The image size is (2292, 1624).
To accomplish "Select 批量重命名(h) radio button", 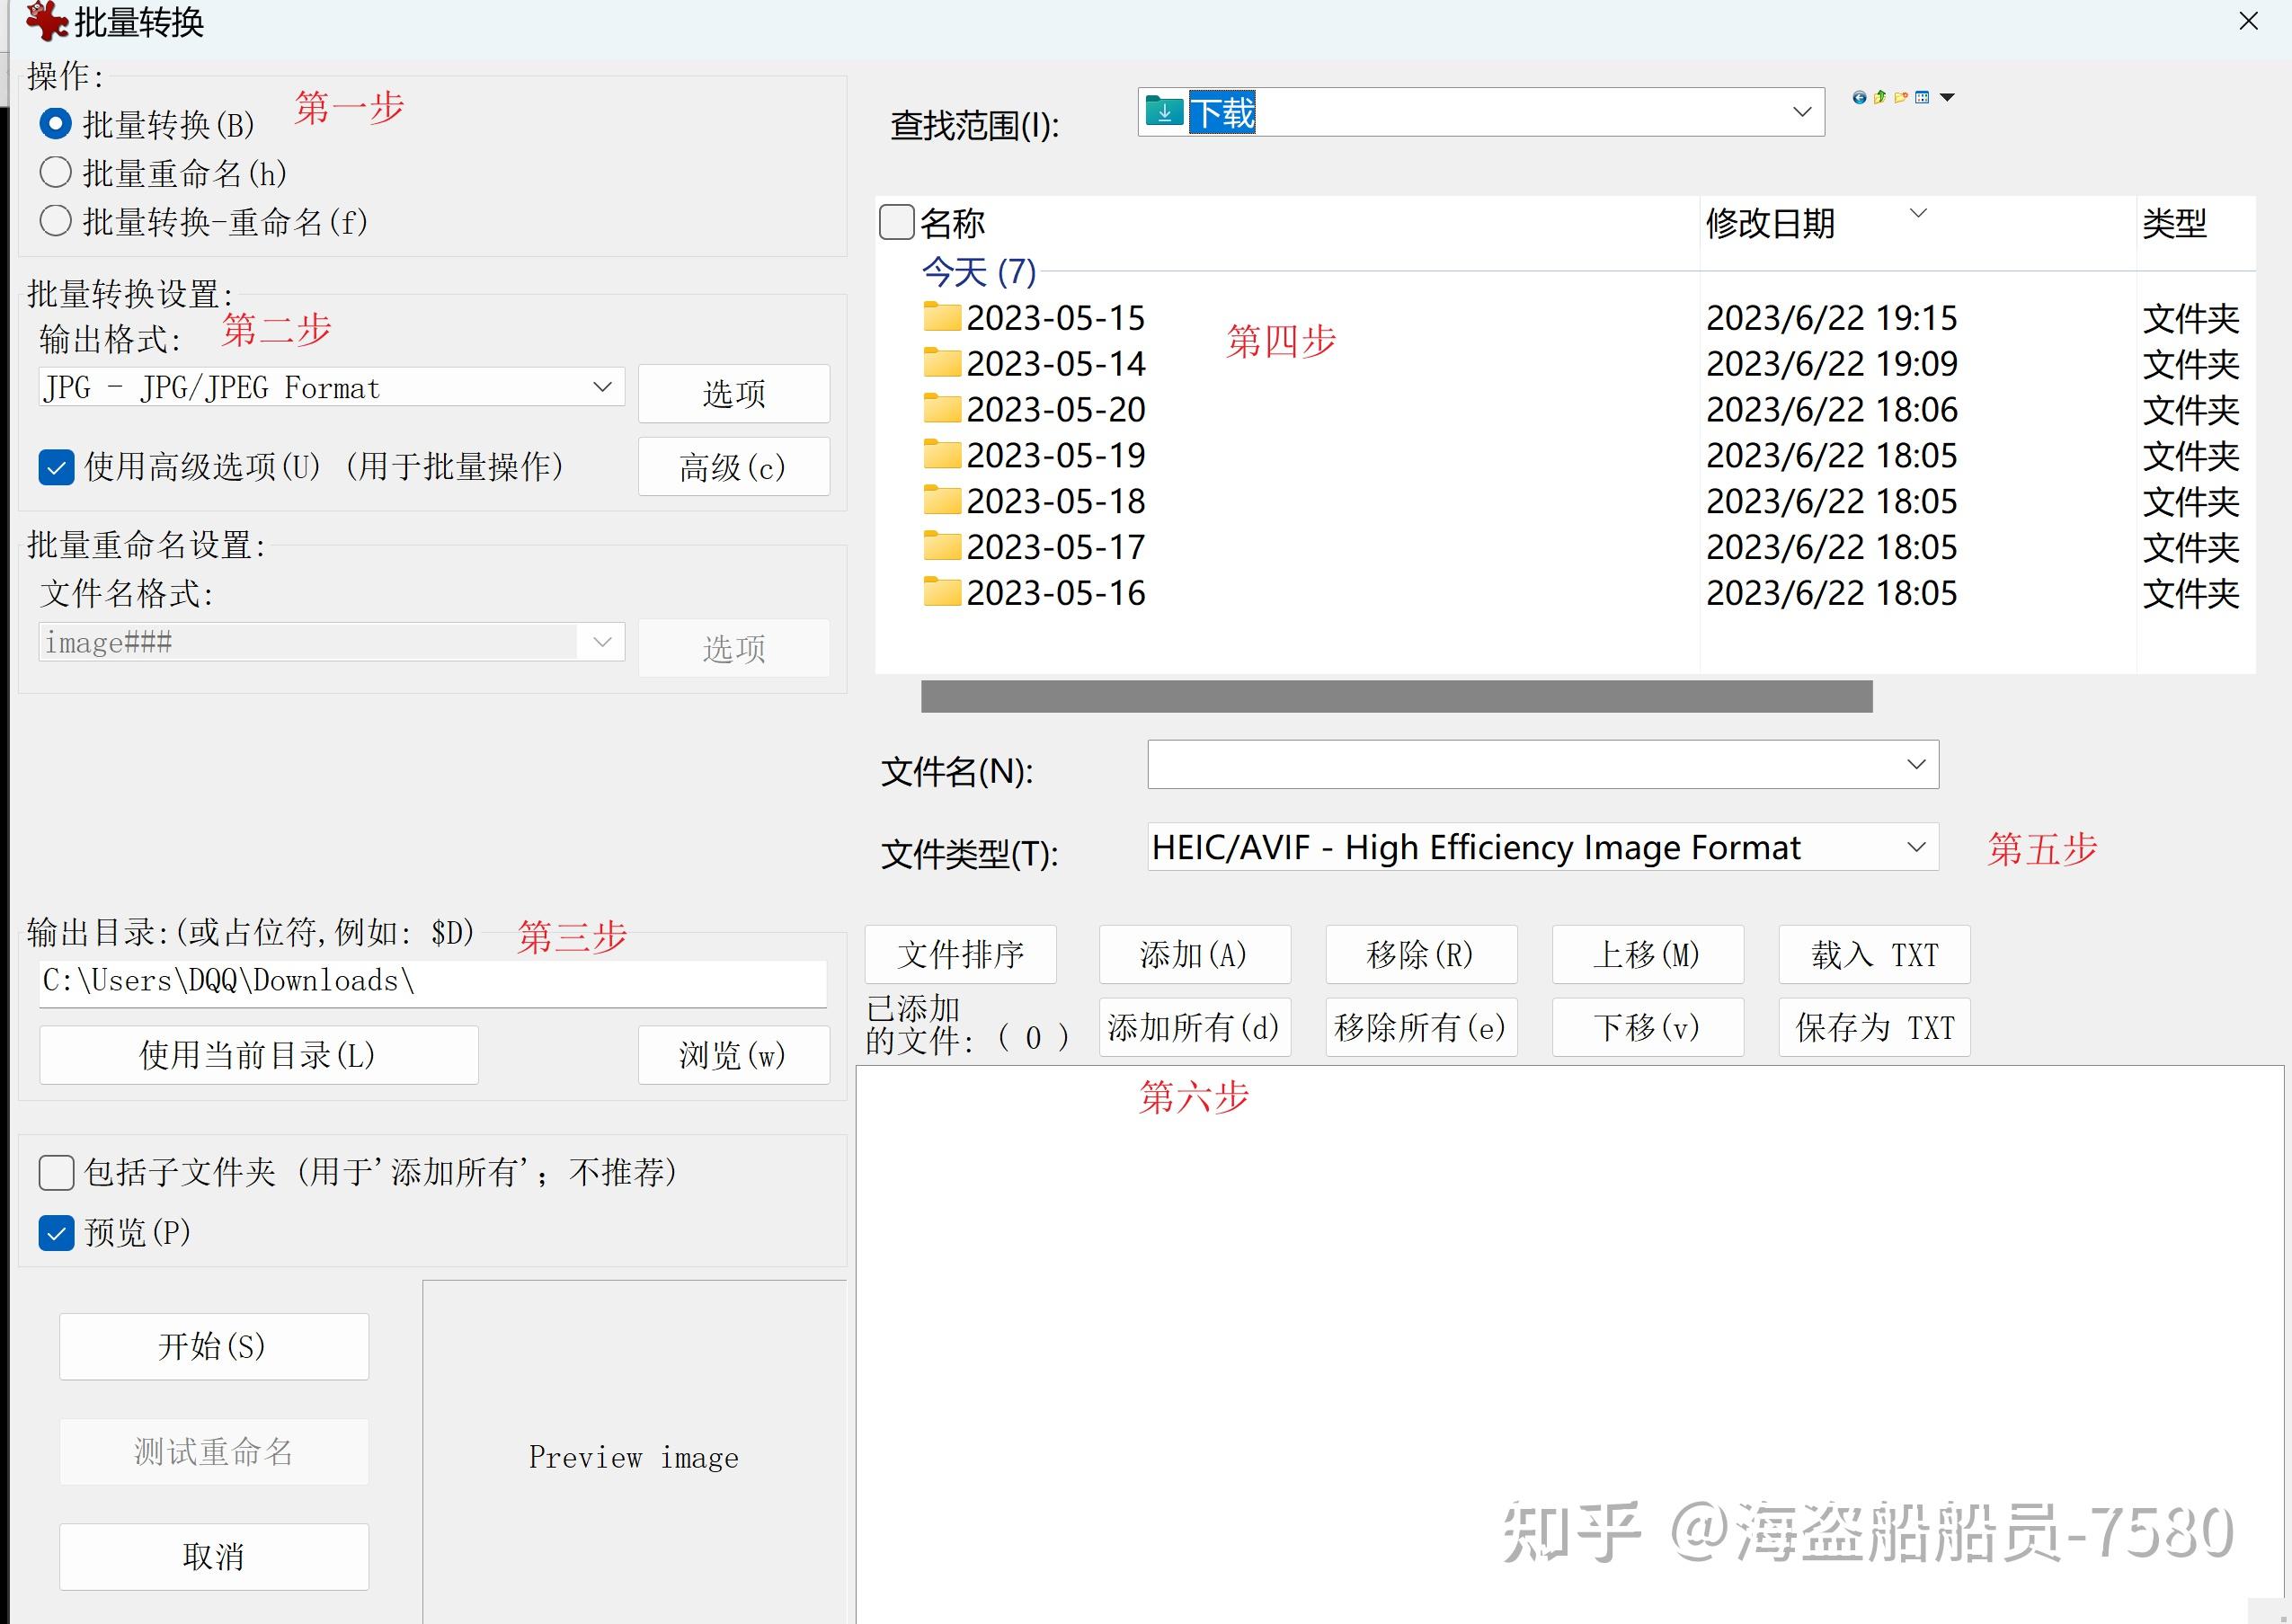I will (55, 172).
